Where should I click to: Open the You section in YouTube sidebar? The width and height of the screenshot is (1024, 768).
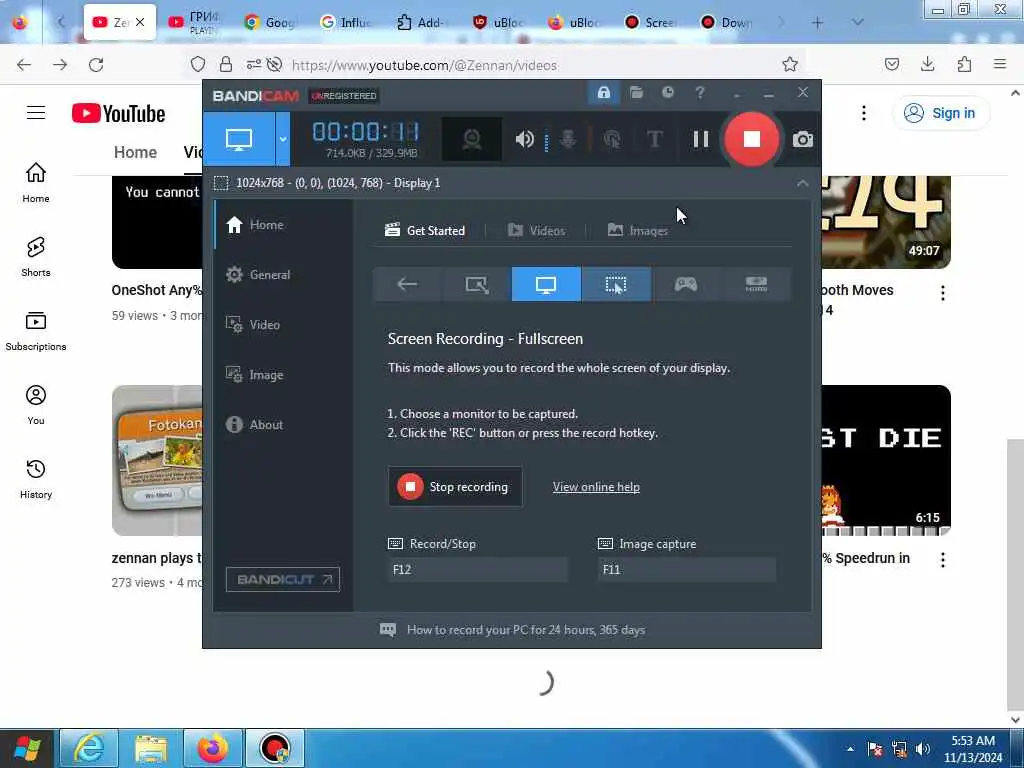pos(36,405)
